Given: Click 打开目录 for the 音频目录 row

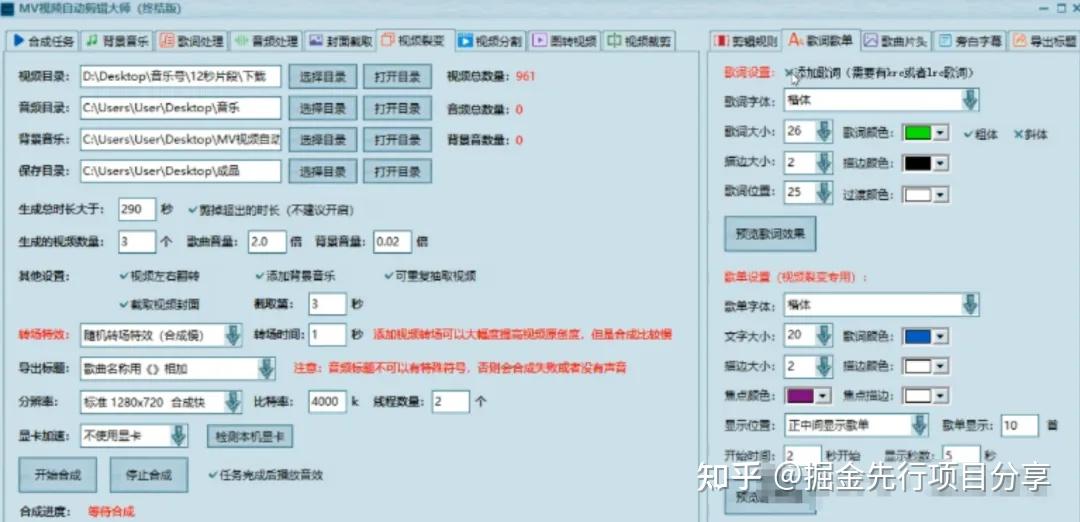Looking at the screenshot, I should [397, 109].
